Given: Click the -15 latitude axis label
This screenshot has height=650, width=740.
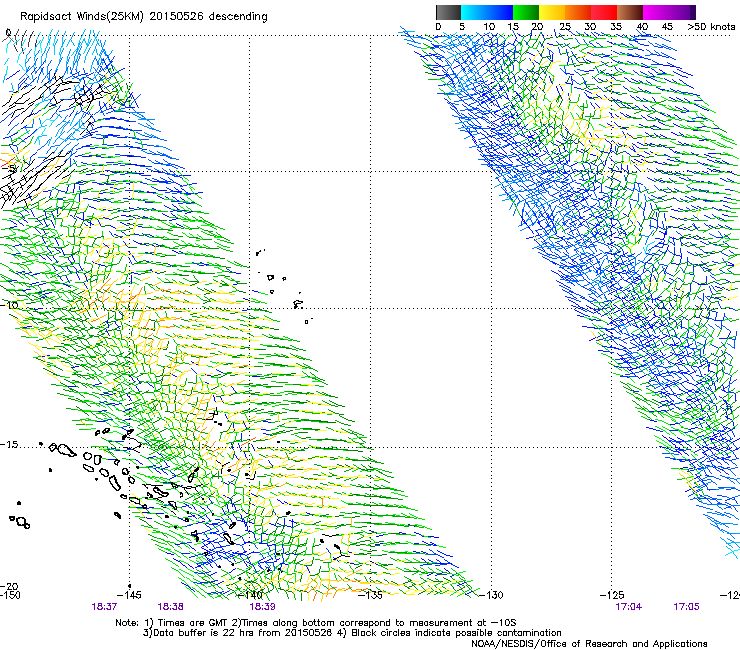Looking at the screenshot, I should click(9, 445).
